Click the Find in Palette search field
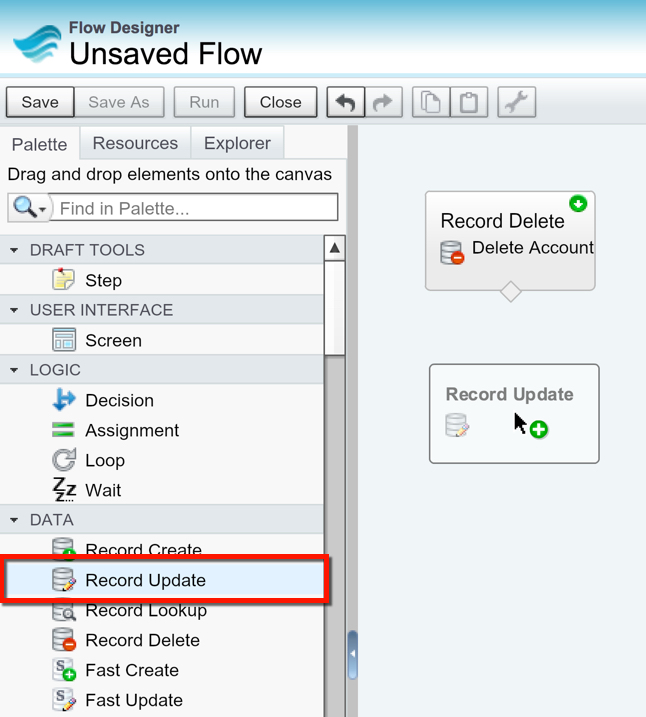Screen dimensions: 646x717 (x=195, y=208)
